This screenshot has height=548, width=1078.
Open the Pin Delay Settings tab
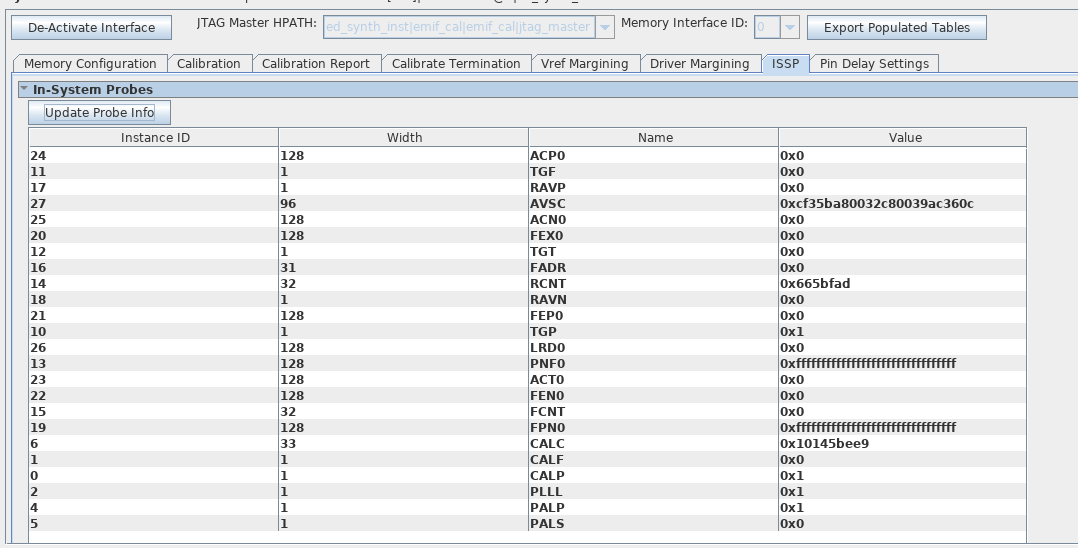tap(874, 64)
